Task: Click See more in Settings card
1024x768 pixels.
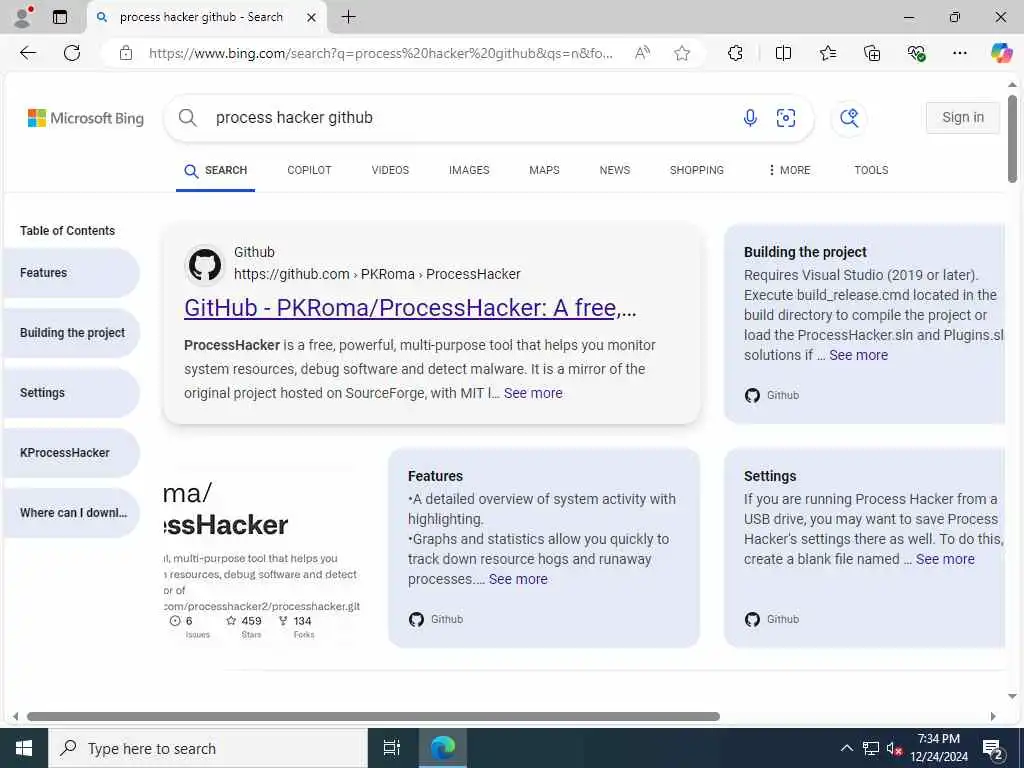Action: click(945, 559)
